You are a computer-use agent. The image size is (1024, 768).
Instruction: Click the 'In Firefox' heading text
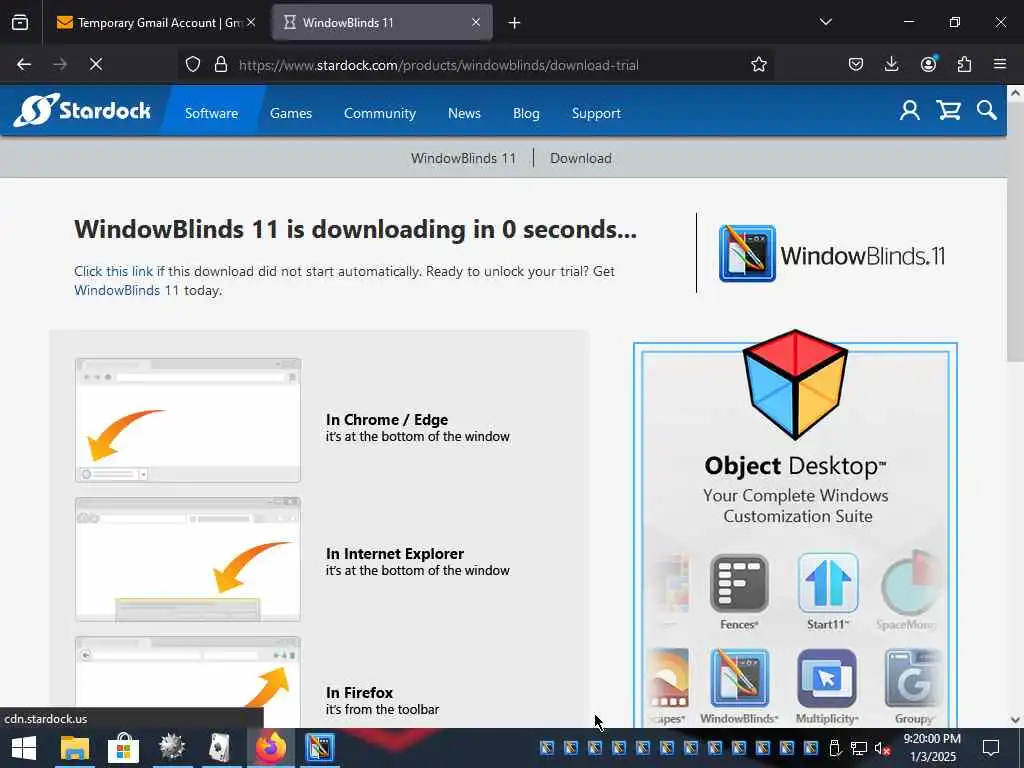[359, 692]
